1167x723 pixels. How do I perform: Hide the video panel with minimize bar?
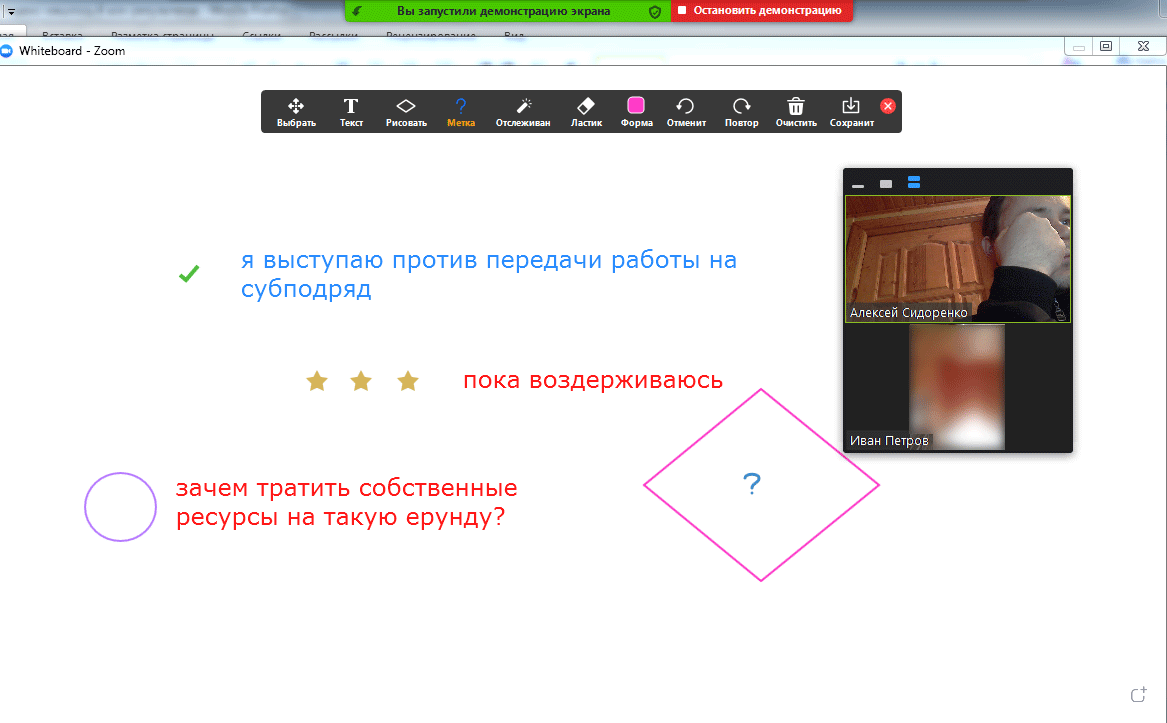point(858,185)
